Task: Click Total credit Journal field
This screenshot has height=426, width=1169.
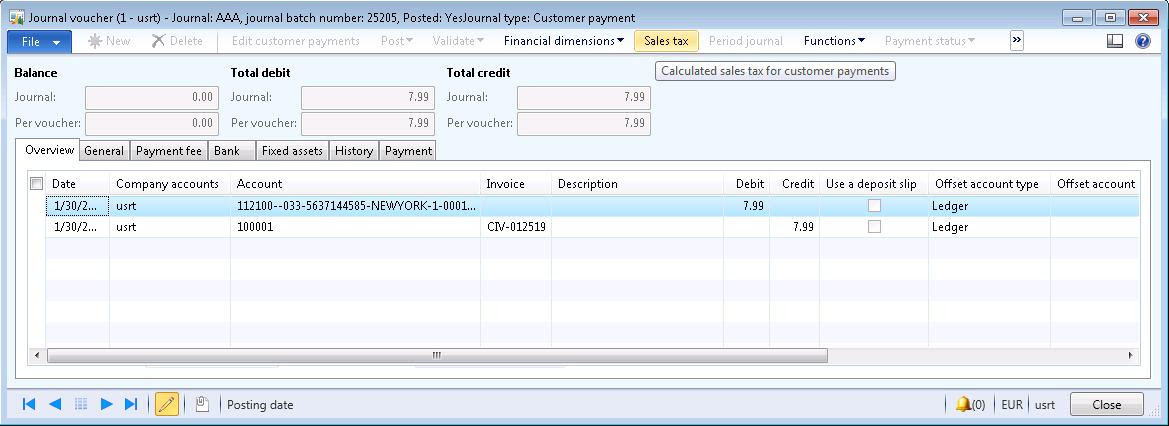Action: tap(584, 97)
